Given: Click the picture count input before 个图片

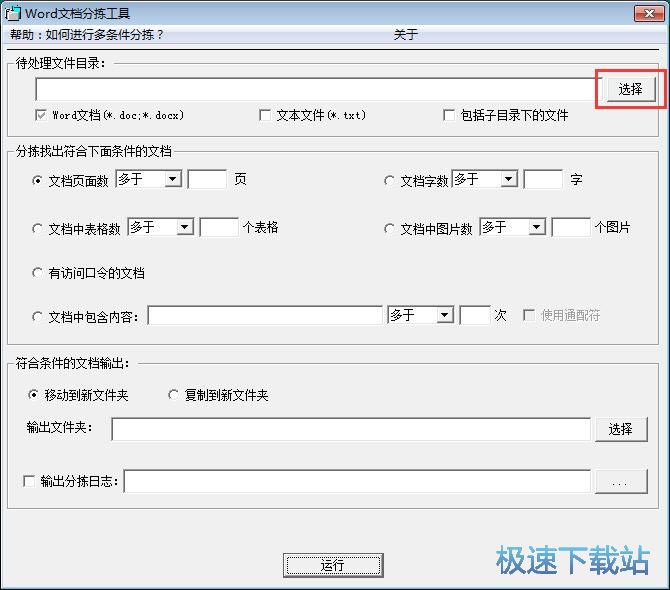Looking at the screenshot, I should click(x=571, y=227).
